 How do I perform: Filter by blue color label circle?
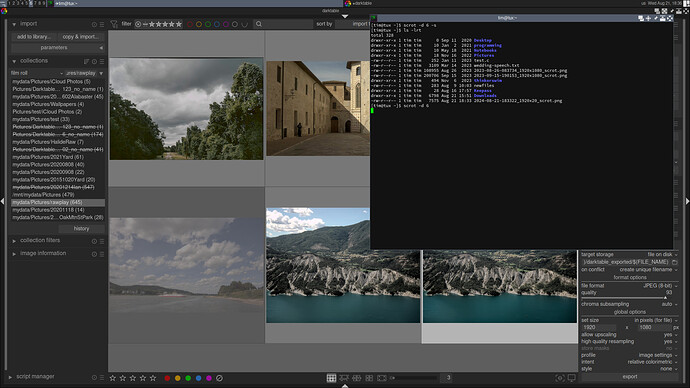pos(217,24)
